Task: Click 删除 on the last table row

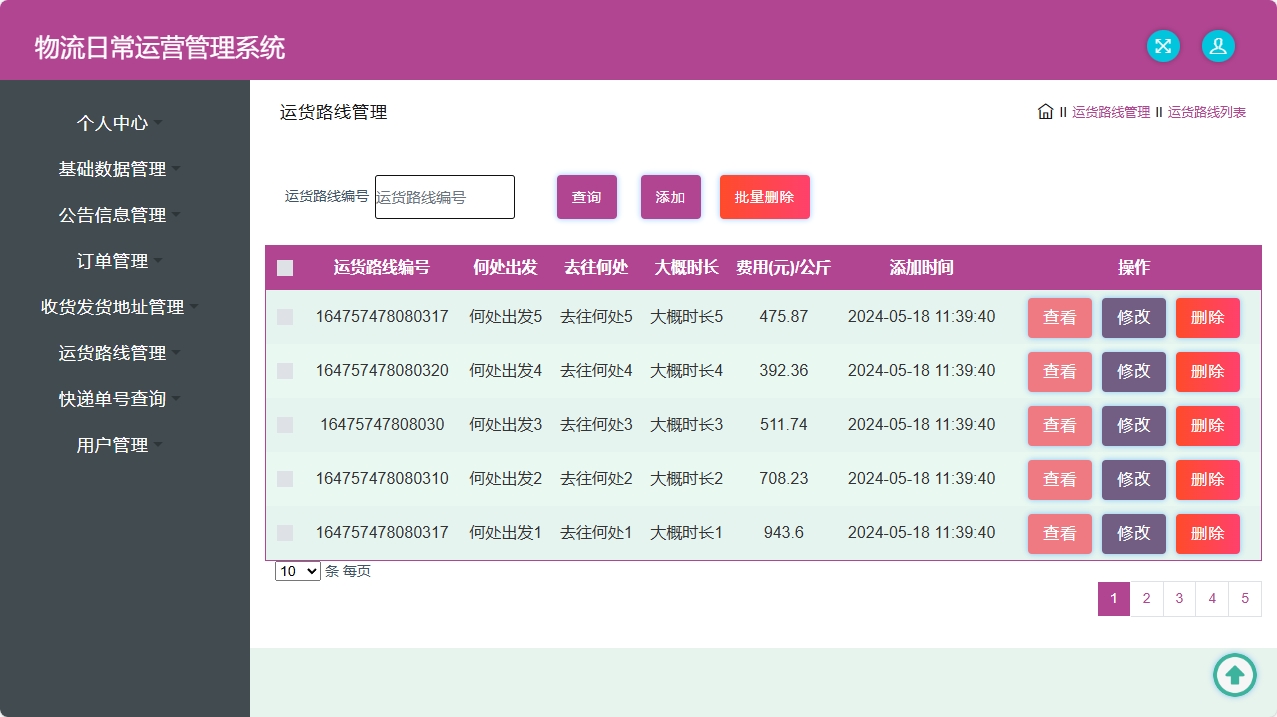Action: click(x=1207, y=533)
